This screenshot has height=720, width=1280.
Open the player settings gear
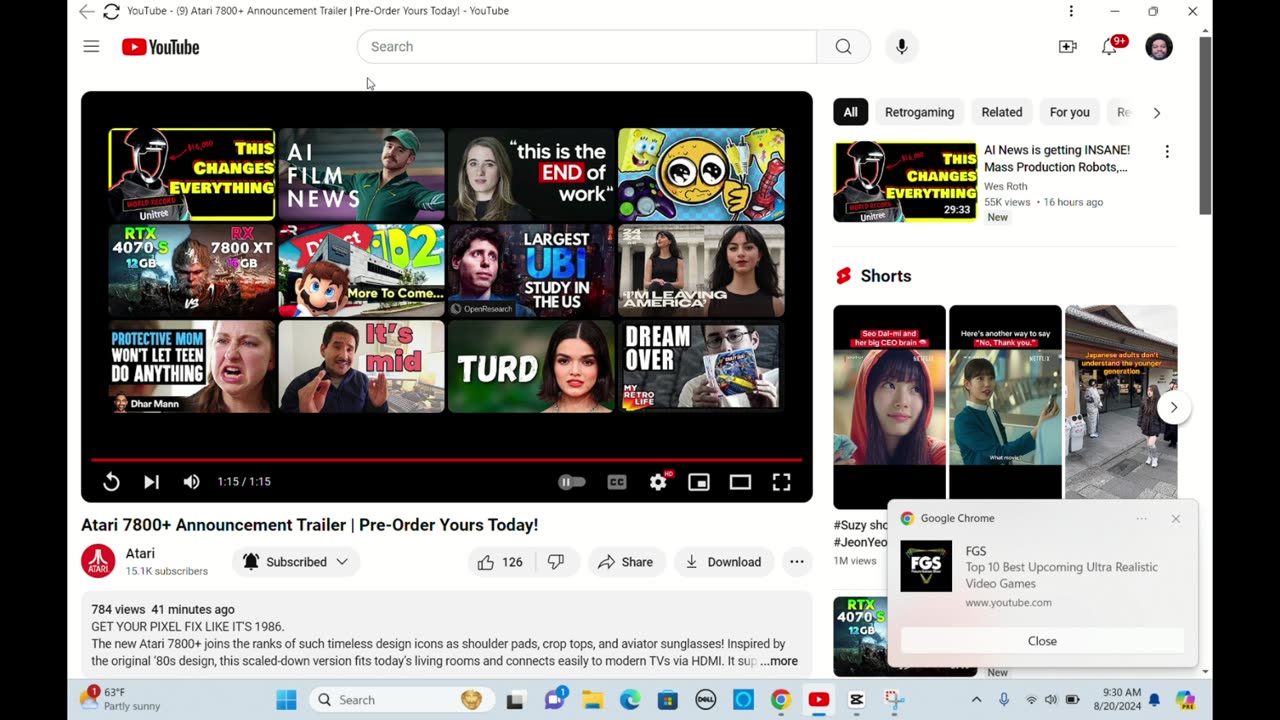(658, 482)
